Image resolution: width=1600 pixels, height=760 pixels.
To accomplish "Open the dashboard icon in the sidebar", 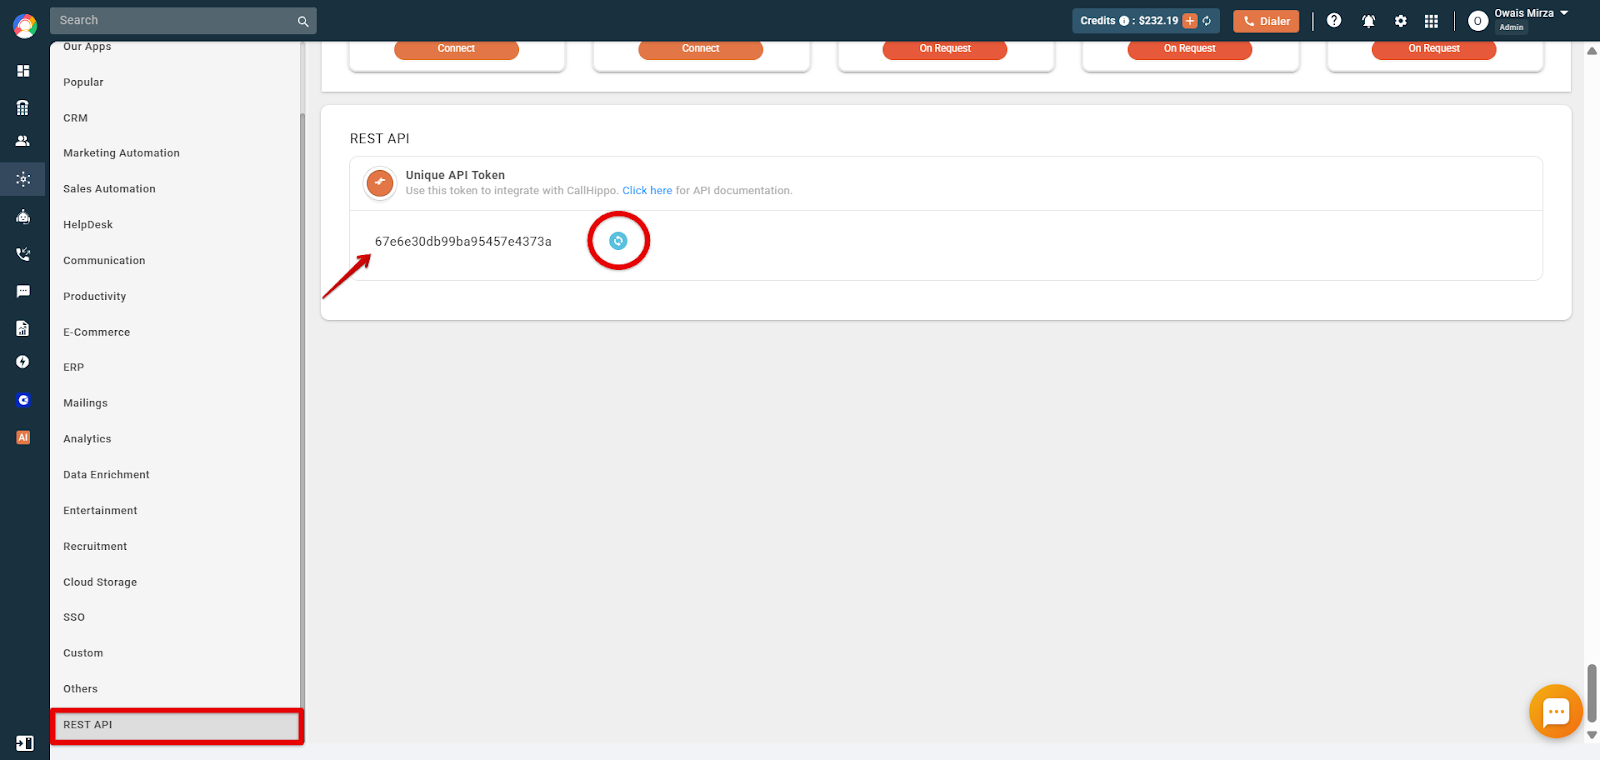I will [x=23, y=71].
